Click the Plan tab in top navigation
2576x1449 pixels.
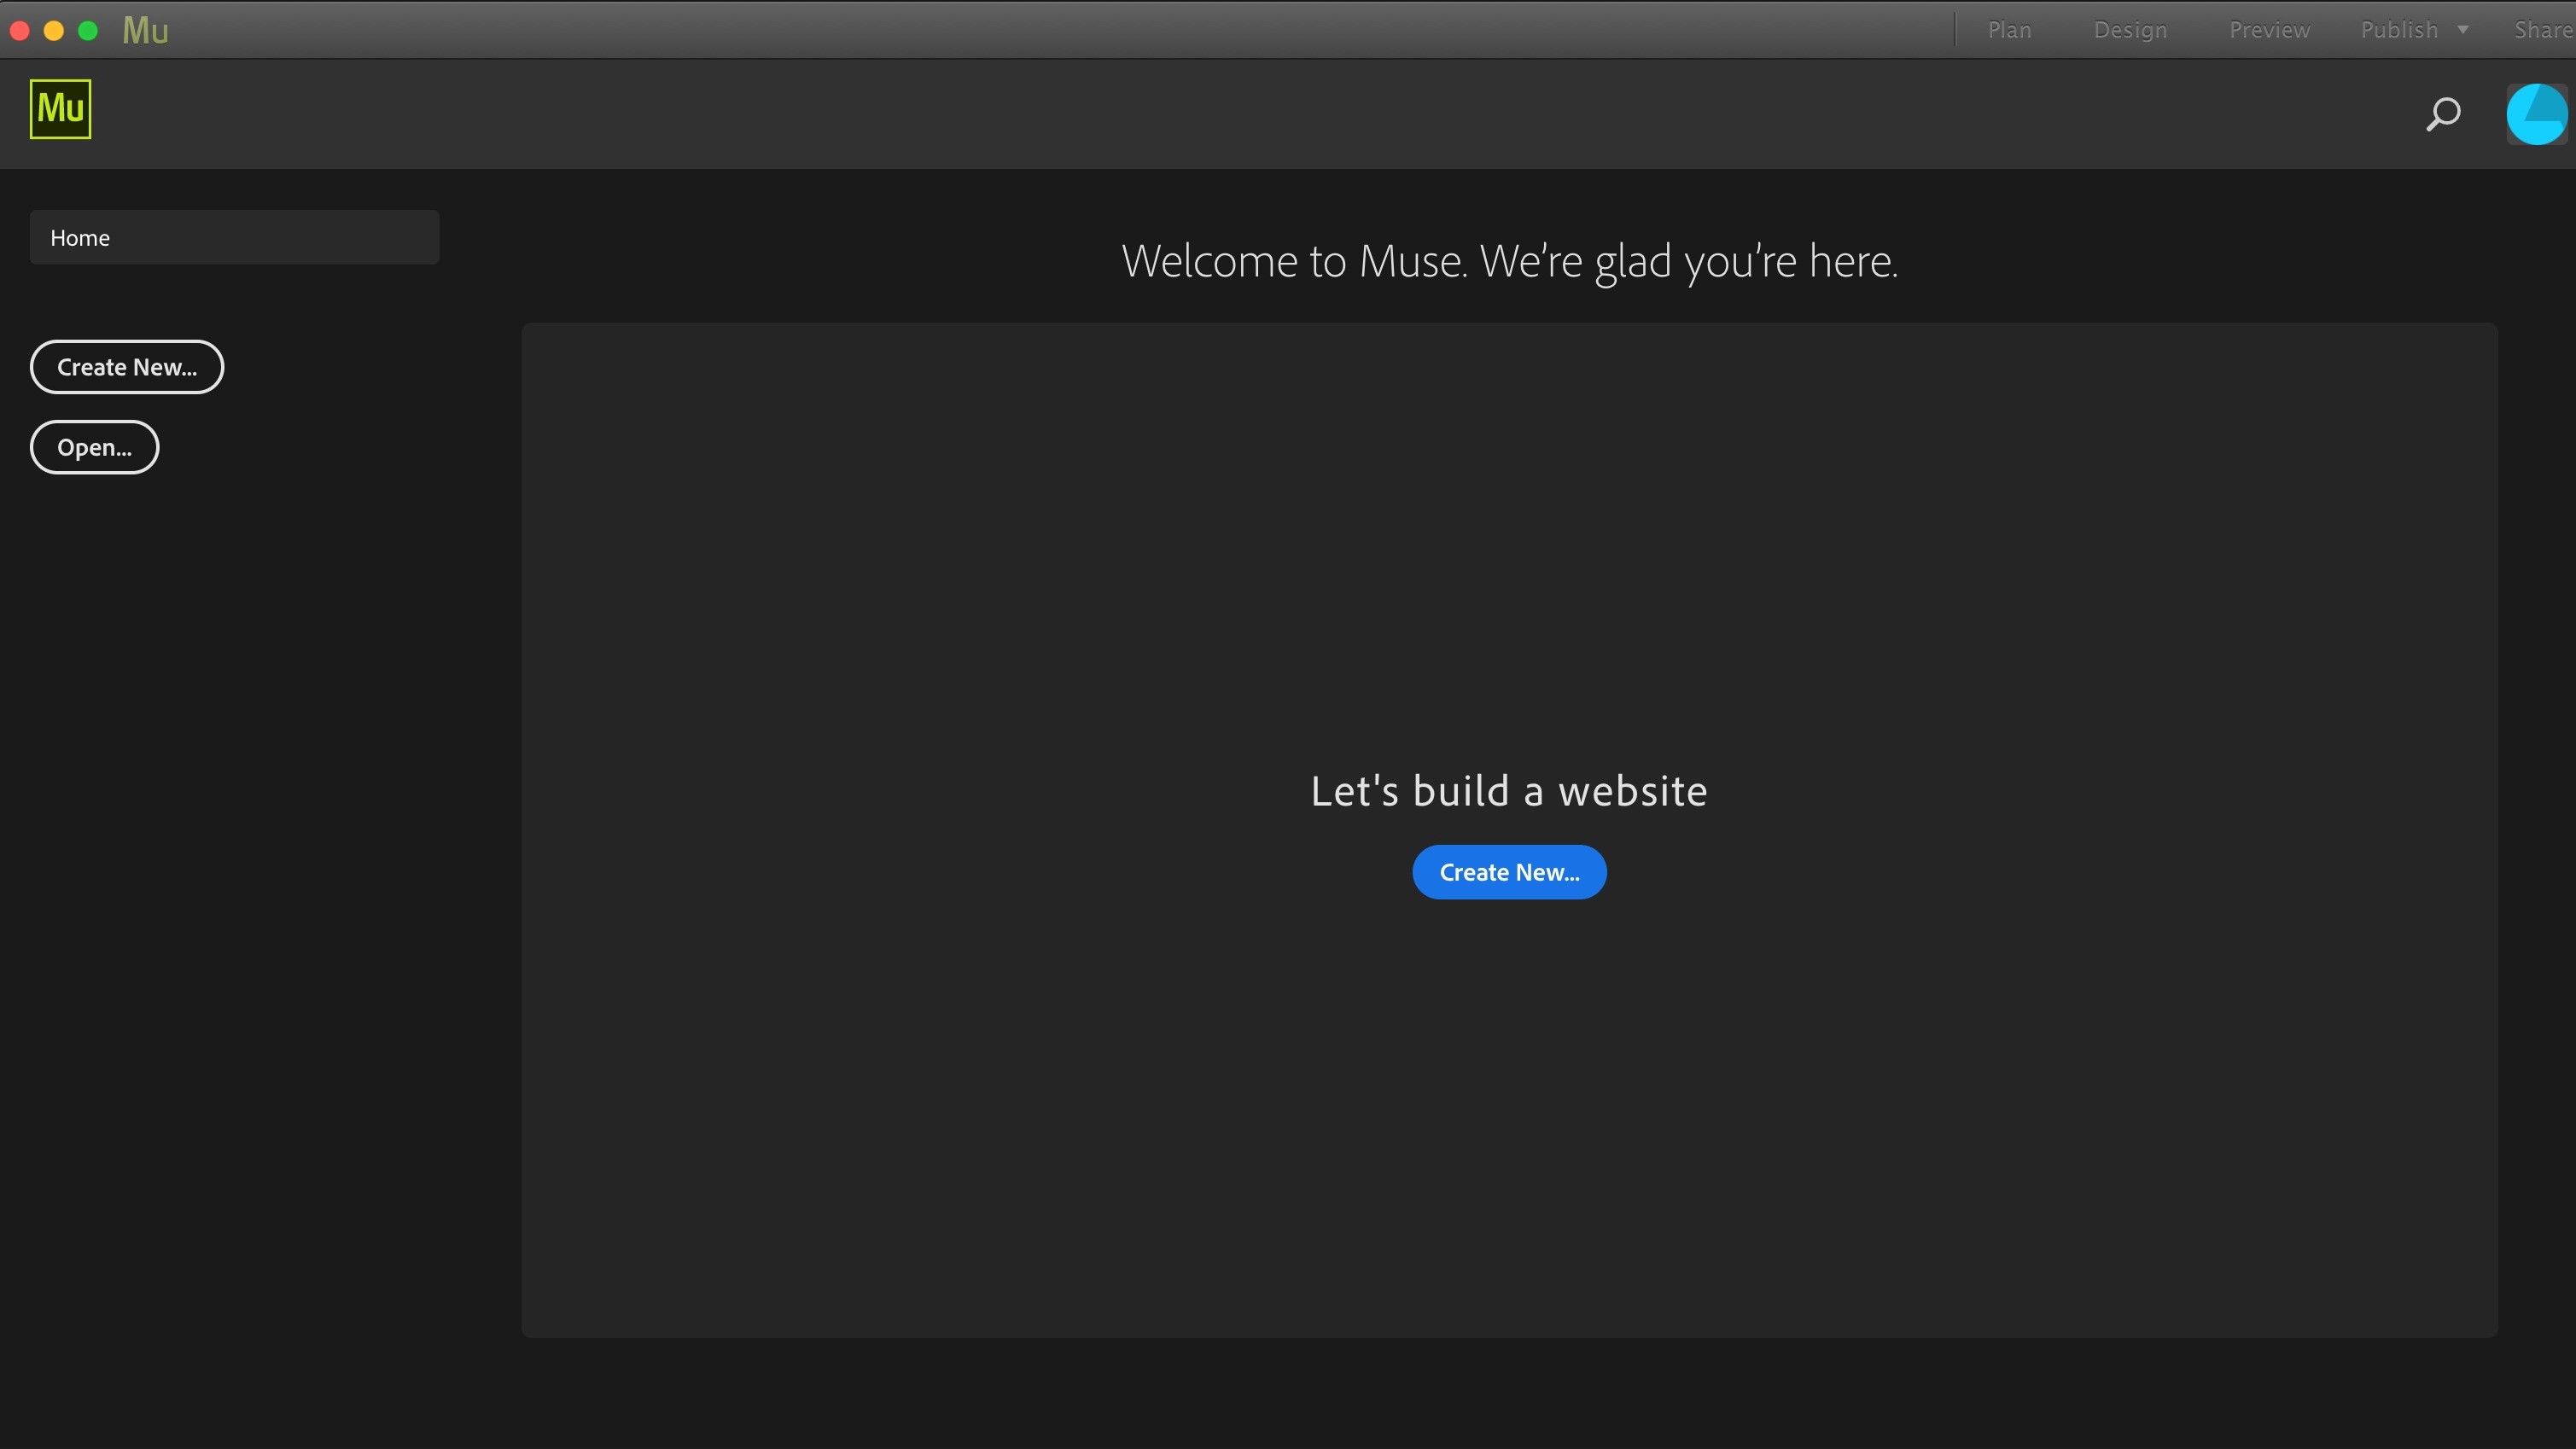[2008, 28]
